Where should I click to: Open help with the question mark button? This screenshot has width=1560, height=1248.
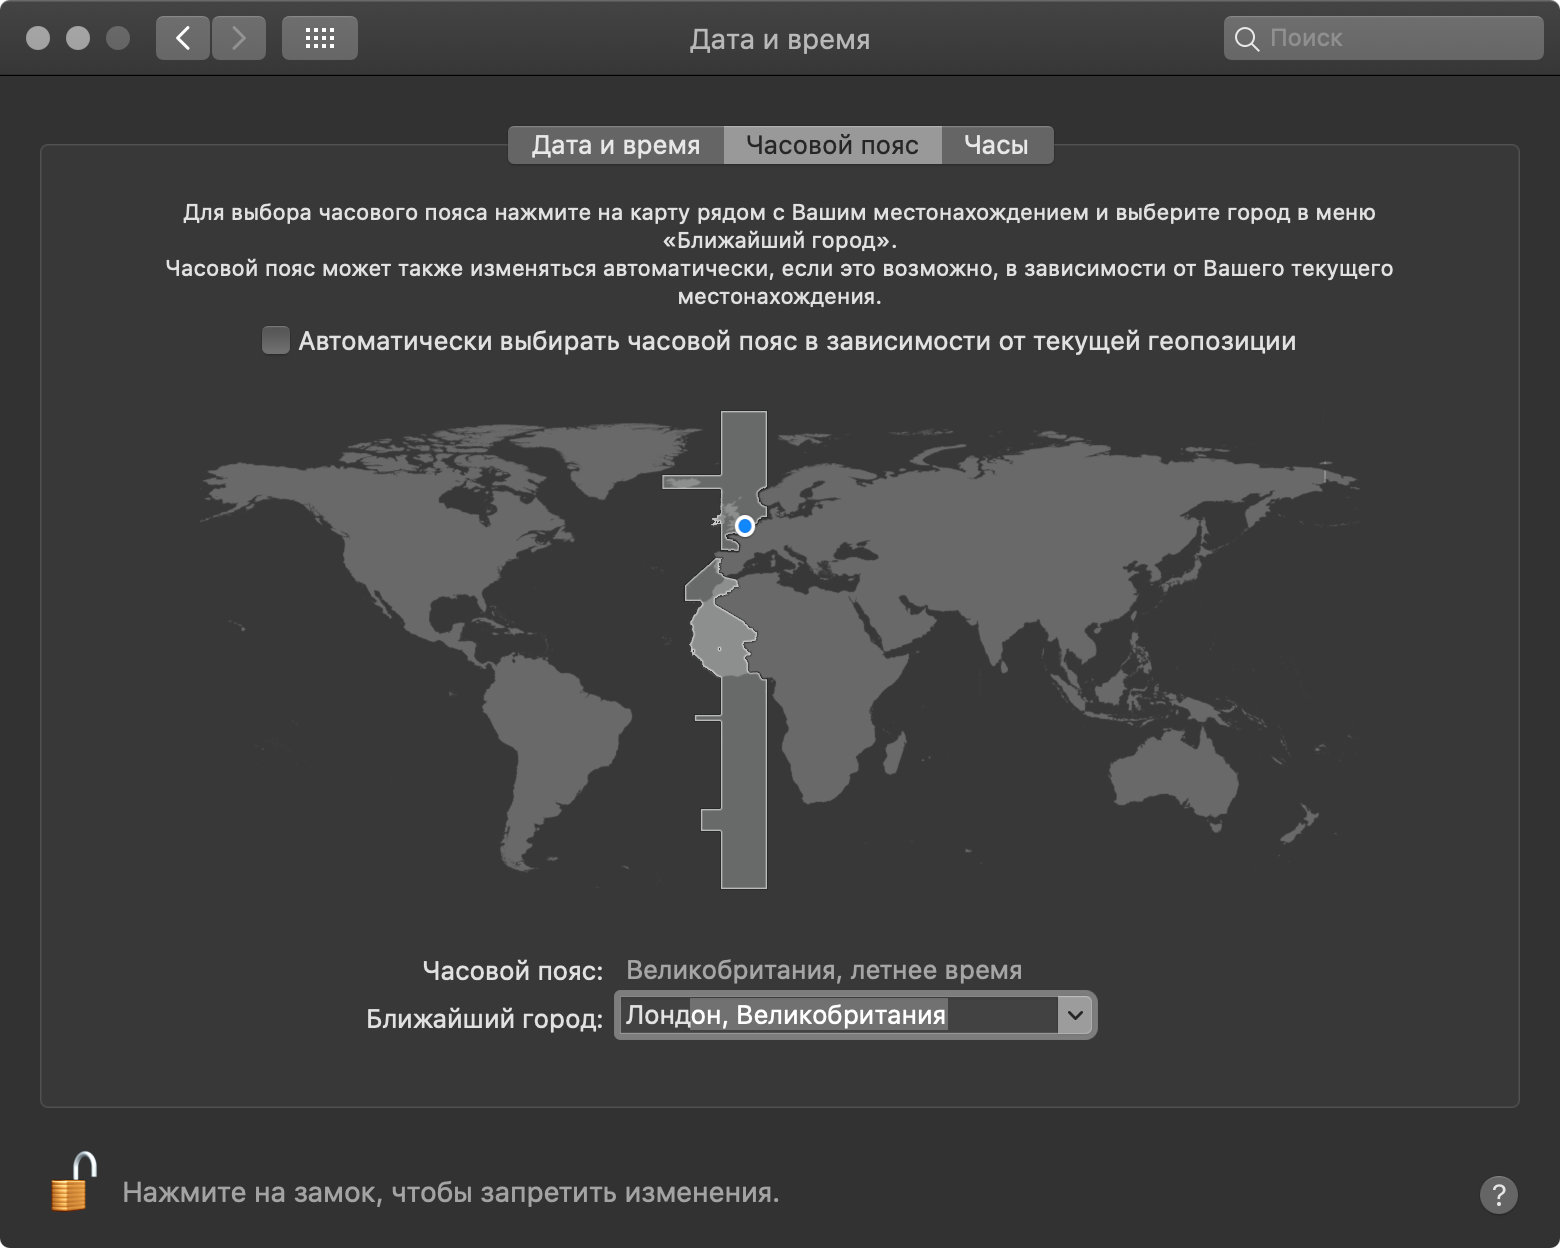click(x=1497, y=1194)
